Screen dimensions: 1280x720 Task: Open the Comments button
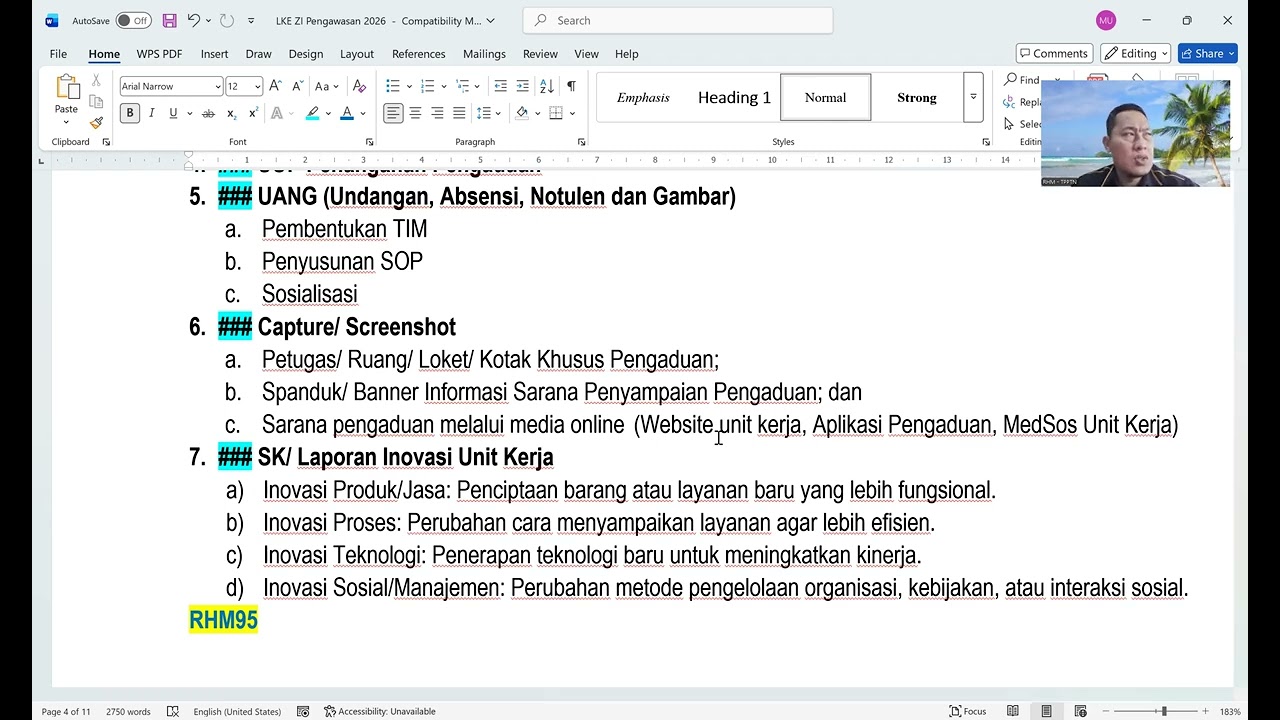(x=1054, y=53)
